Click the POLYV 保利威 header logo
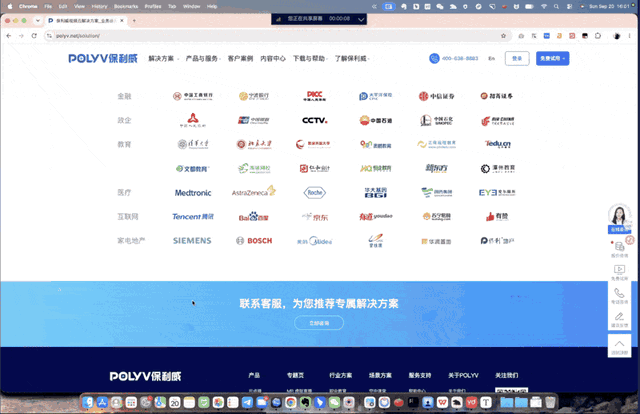 103,59
